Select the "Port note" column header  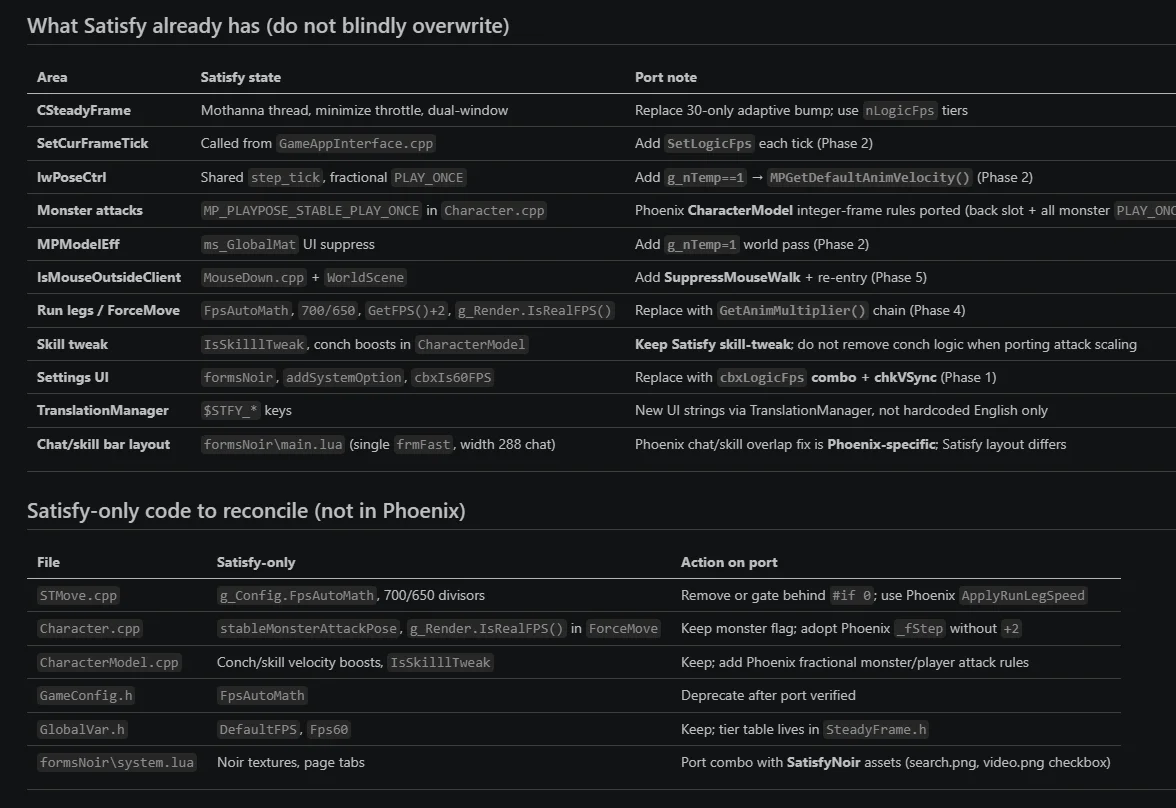pos(666,77)
